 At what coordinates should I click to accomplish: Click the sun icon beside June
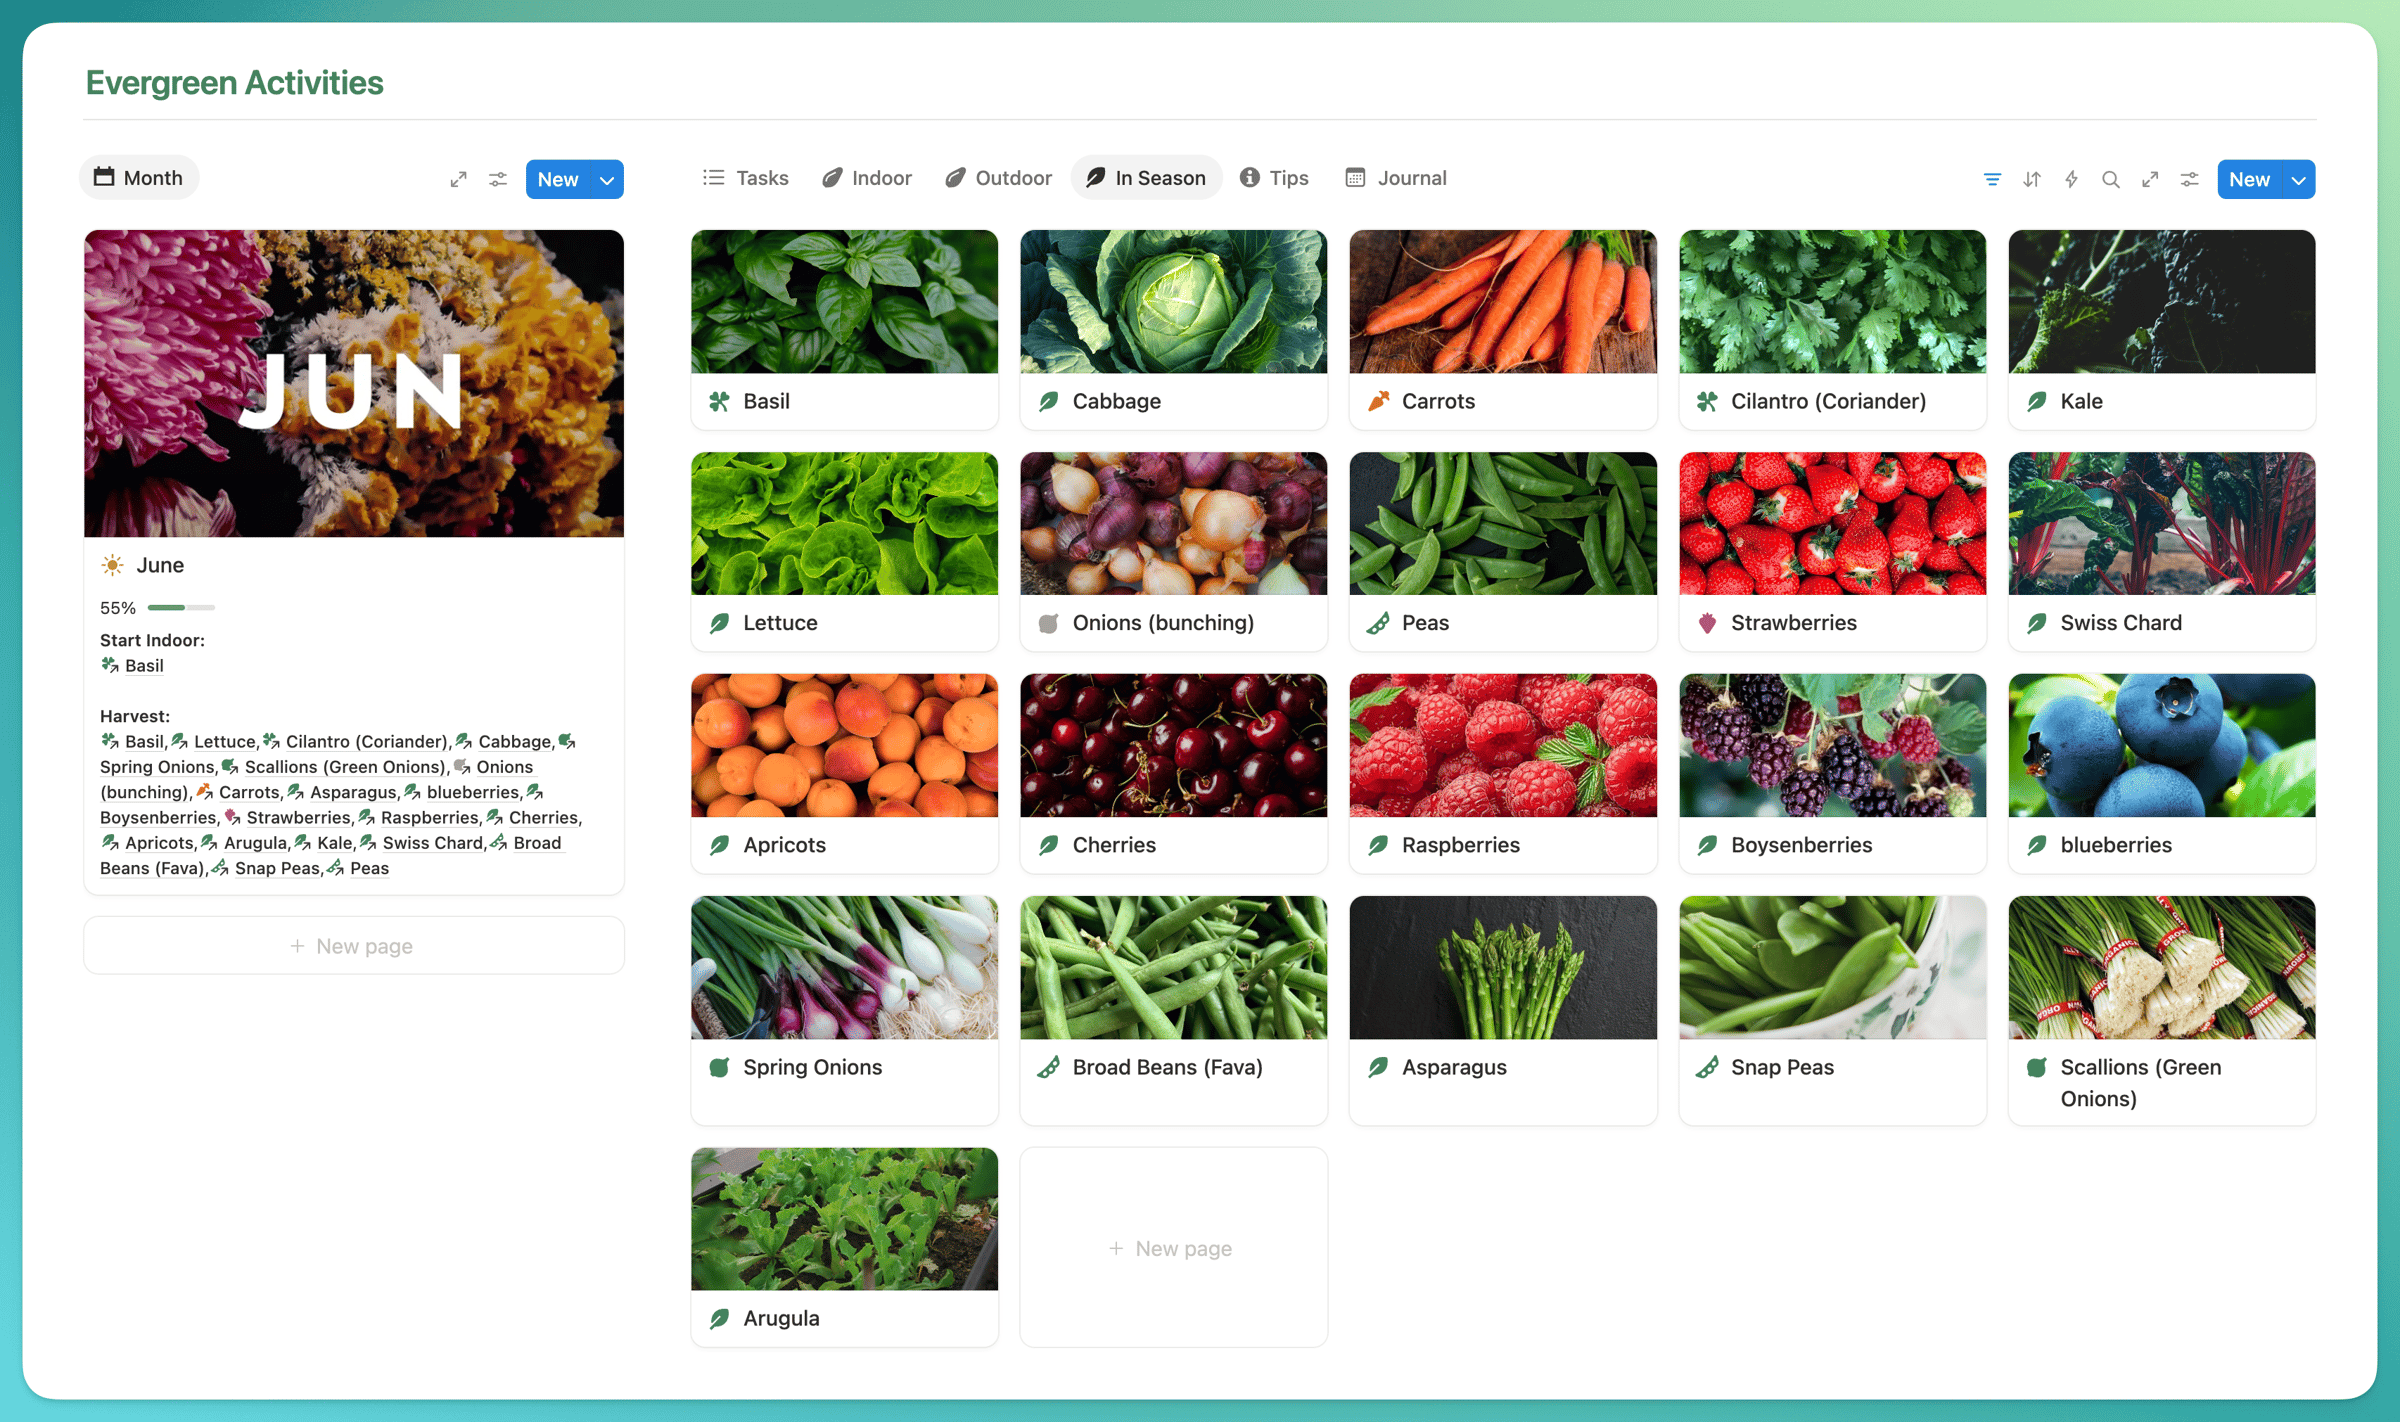(x=113, y=565)
